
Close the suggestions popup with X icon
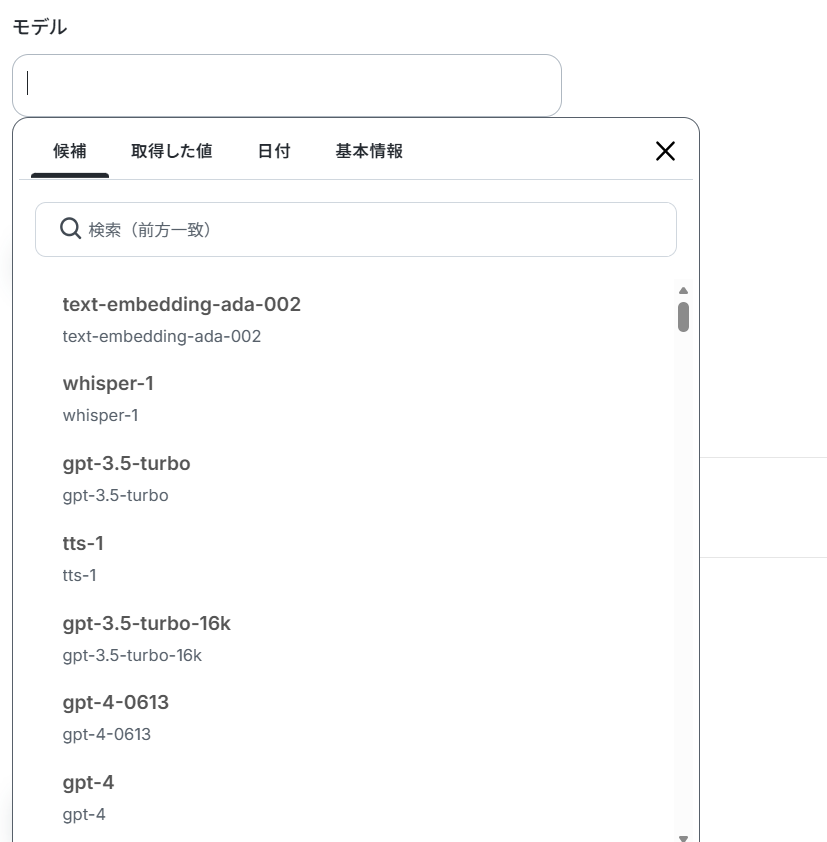coord(665,151)
